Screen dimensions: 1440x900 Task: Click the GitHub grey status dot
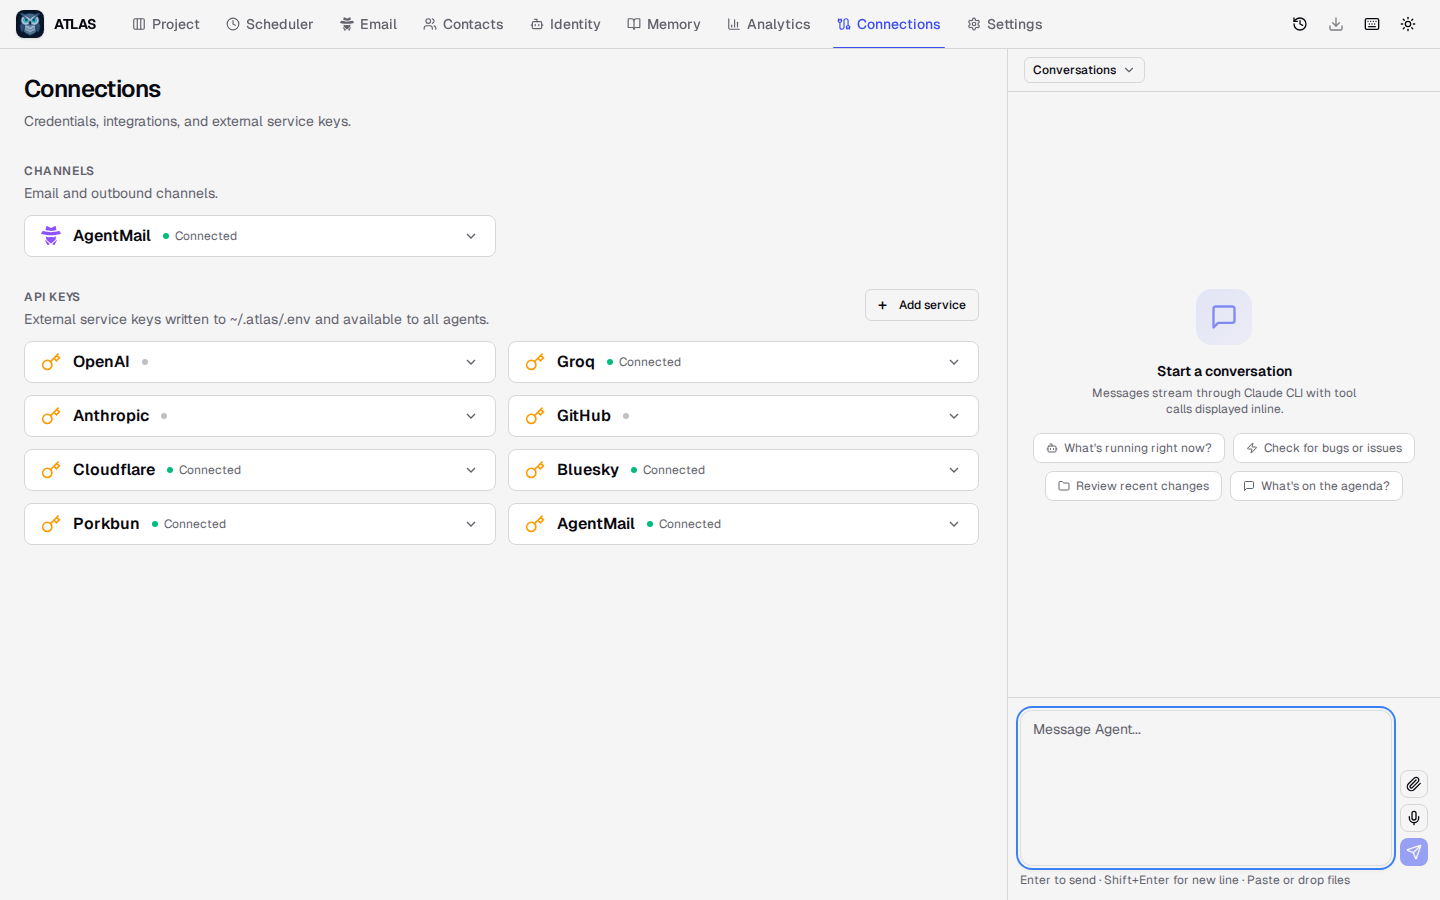[626, 416]
